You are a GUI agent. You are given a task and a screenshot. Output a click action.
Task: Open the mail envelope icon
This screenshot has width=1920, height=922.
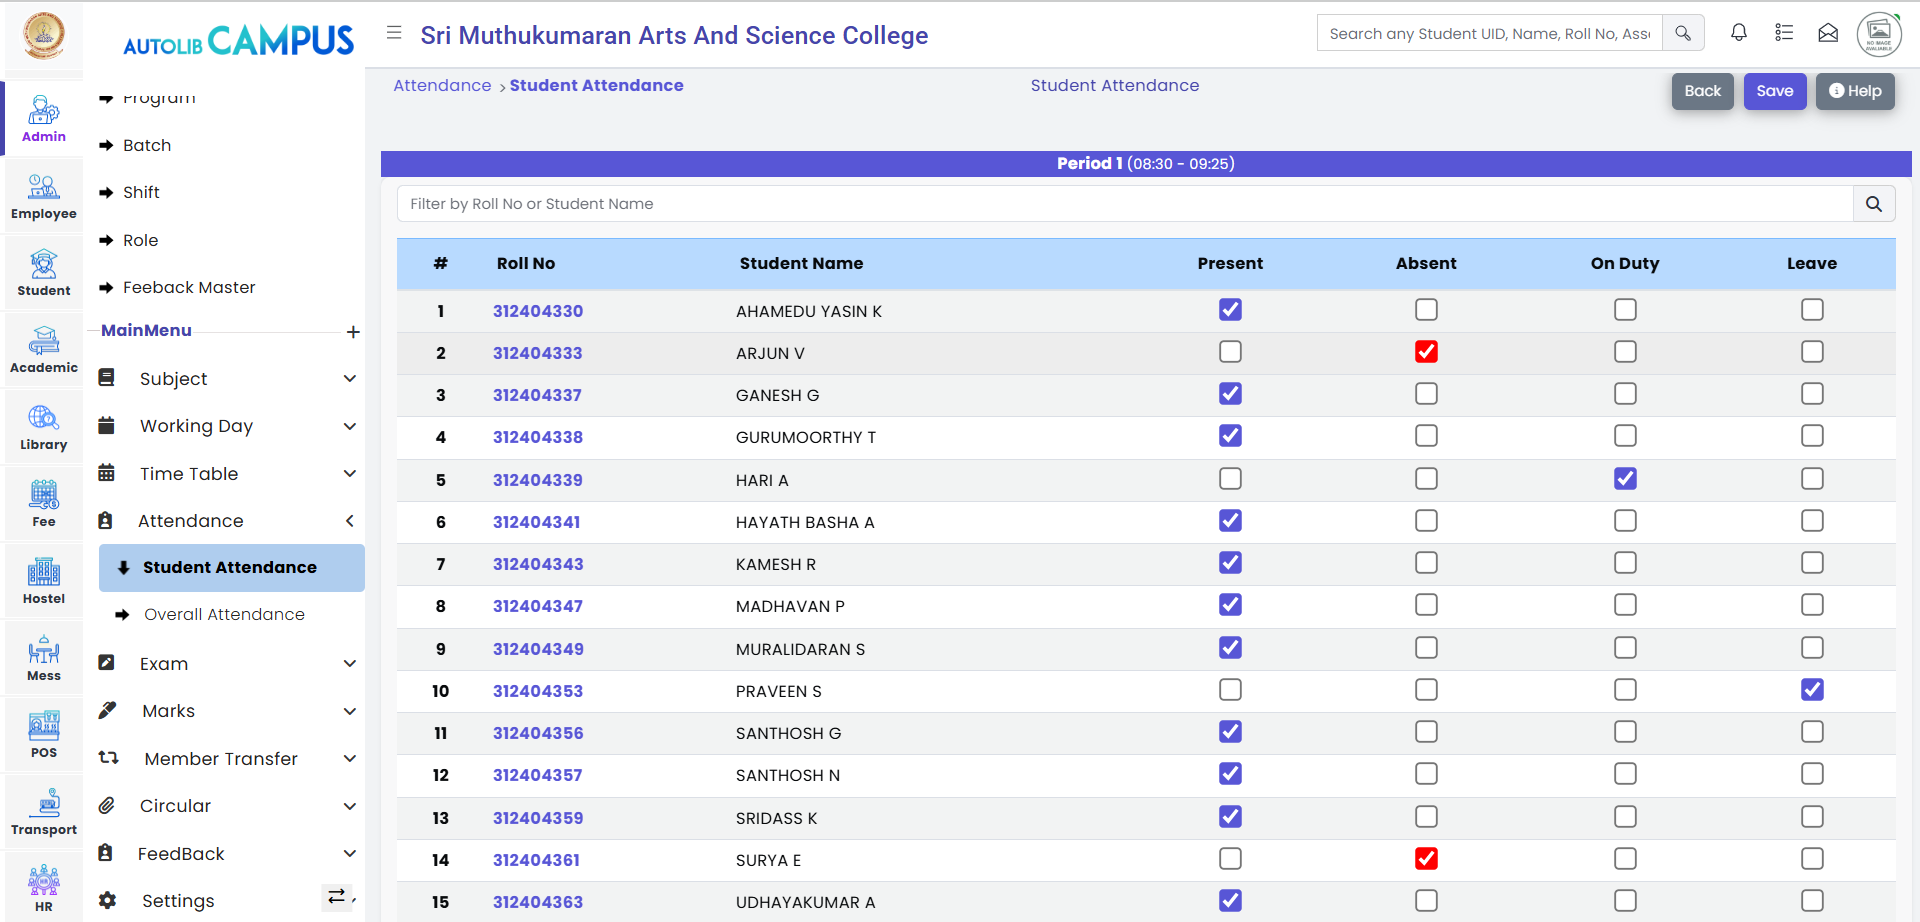(1828, 33)
